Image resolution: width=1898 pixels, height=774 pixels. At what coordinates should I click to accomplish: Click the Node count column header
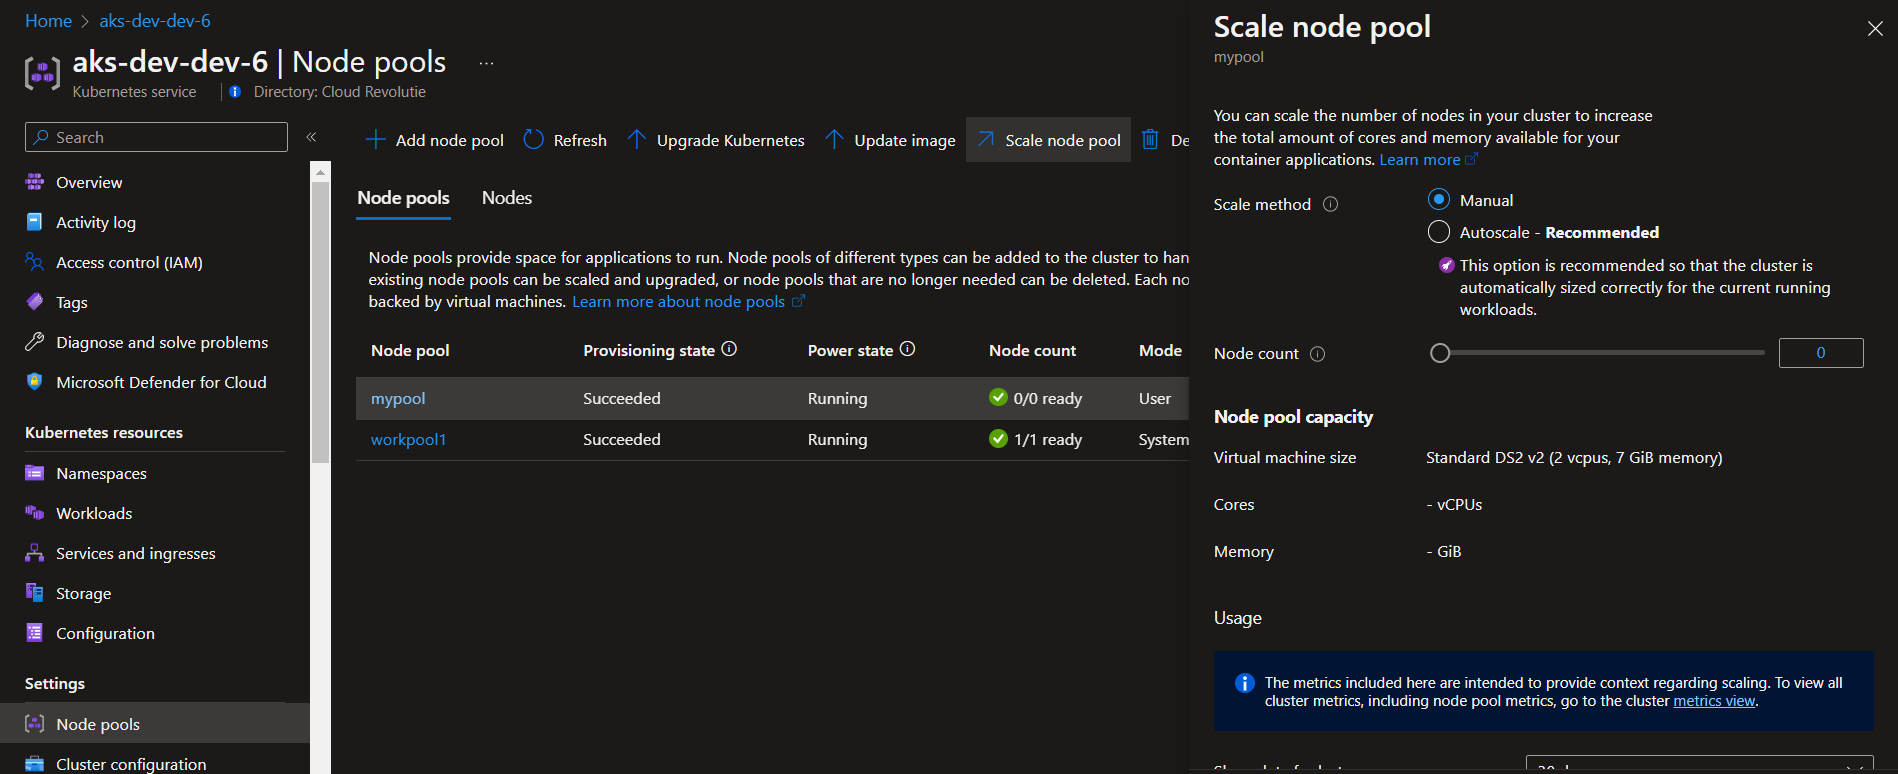click(x=1032, y=350)
